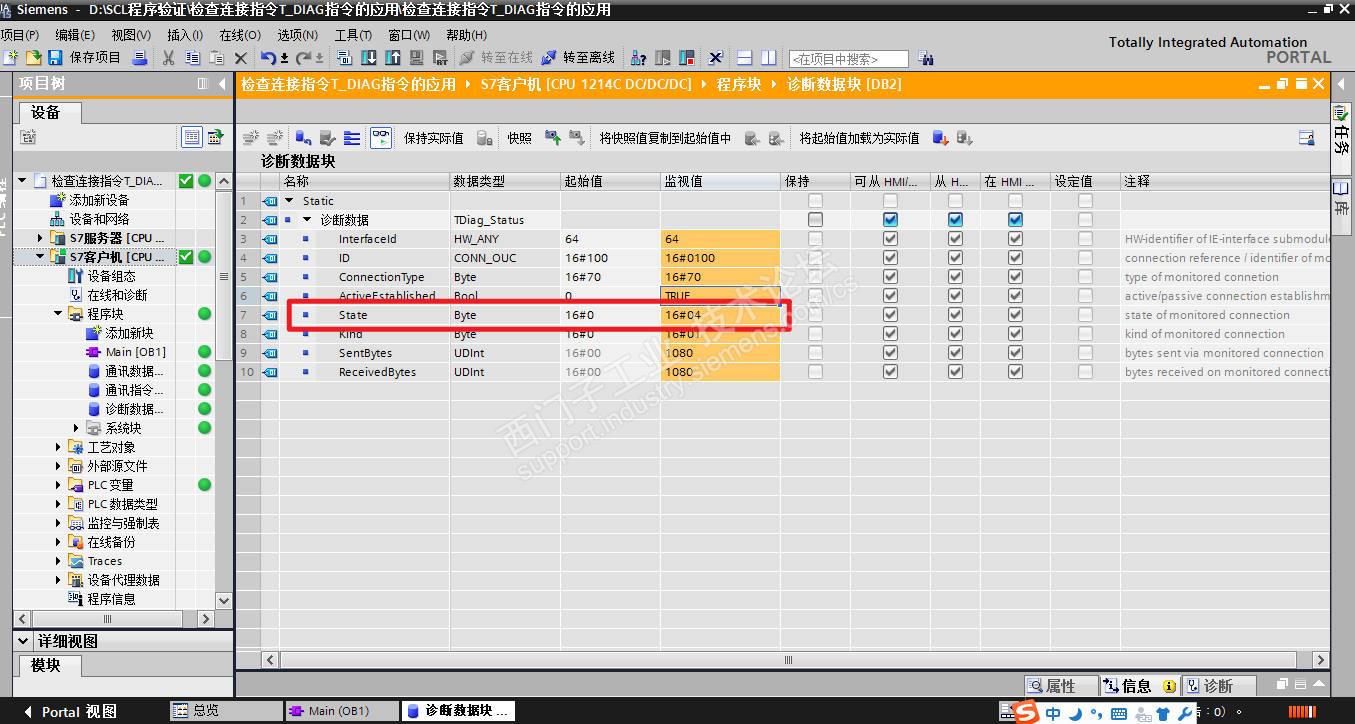This screenshot has width=1355, height=724.
Task: Click the split editor vertically icon
Action: click(768, 58)
